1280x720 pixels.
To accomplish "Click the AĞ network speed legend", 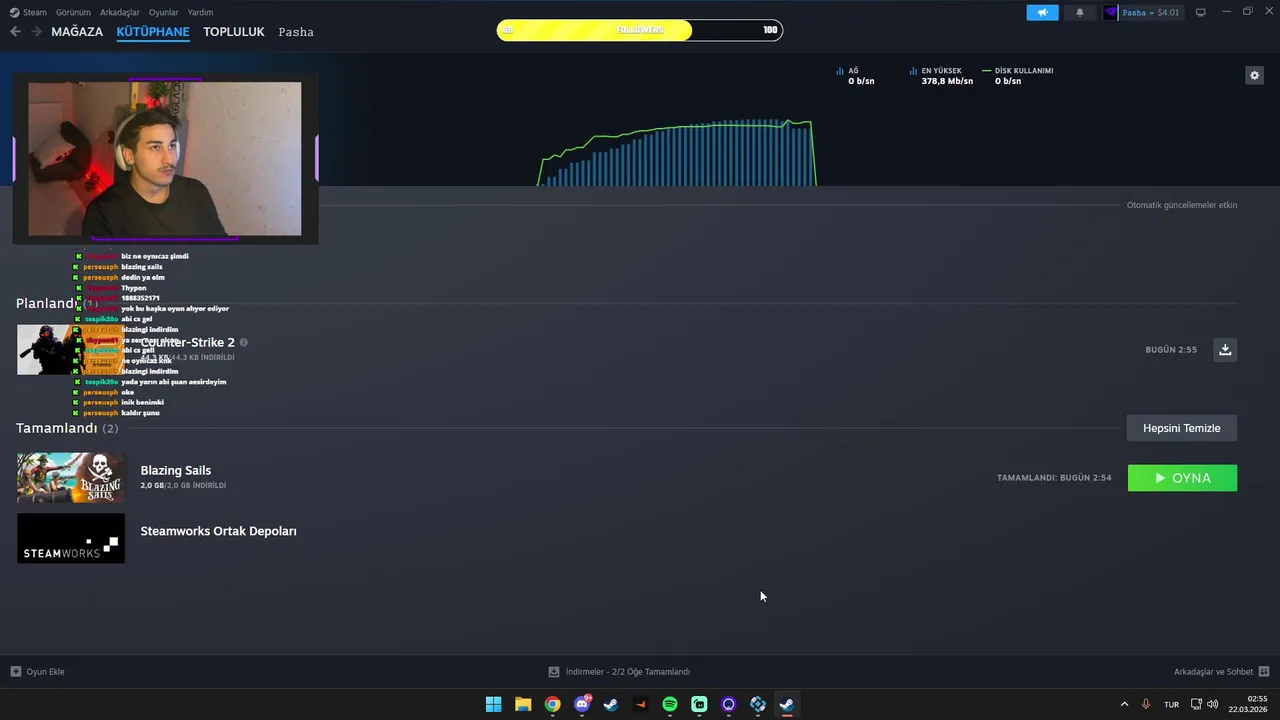I will click(856, 76).
